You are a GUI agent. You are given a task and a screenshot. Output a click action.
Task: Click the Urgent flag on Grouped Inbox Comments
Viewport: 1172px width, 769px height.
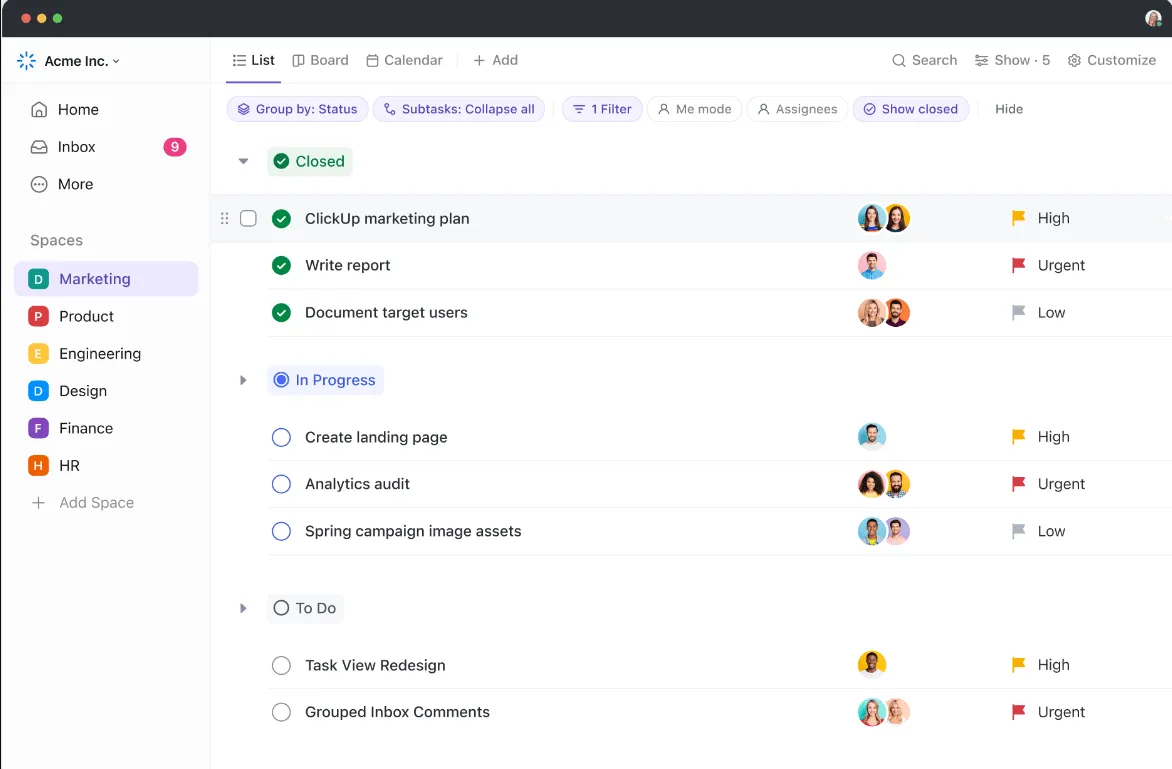(1018, 711)
